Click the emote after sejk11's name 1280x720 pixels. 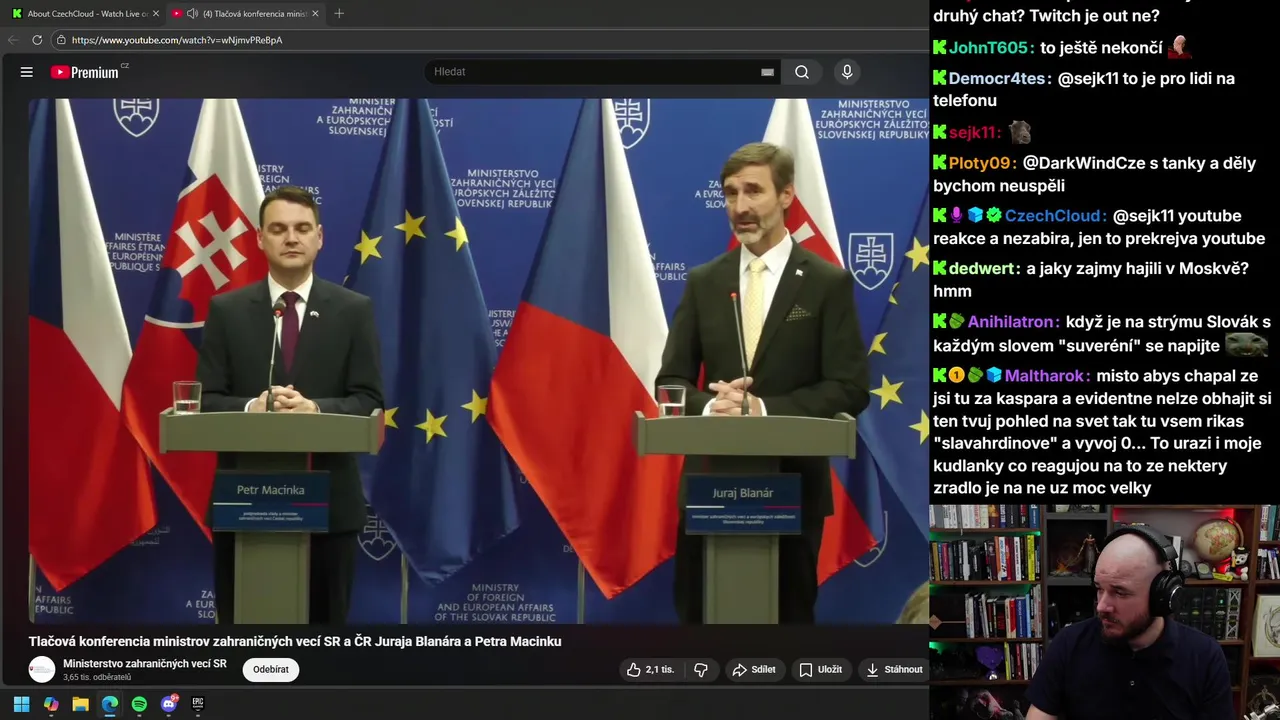click(x=1019, y=132)
